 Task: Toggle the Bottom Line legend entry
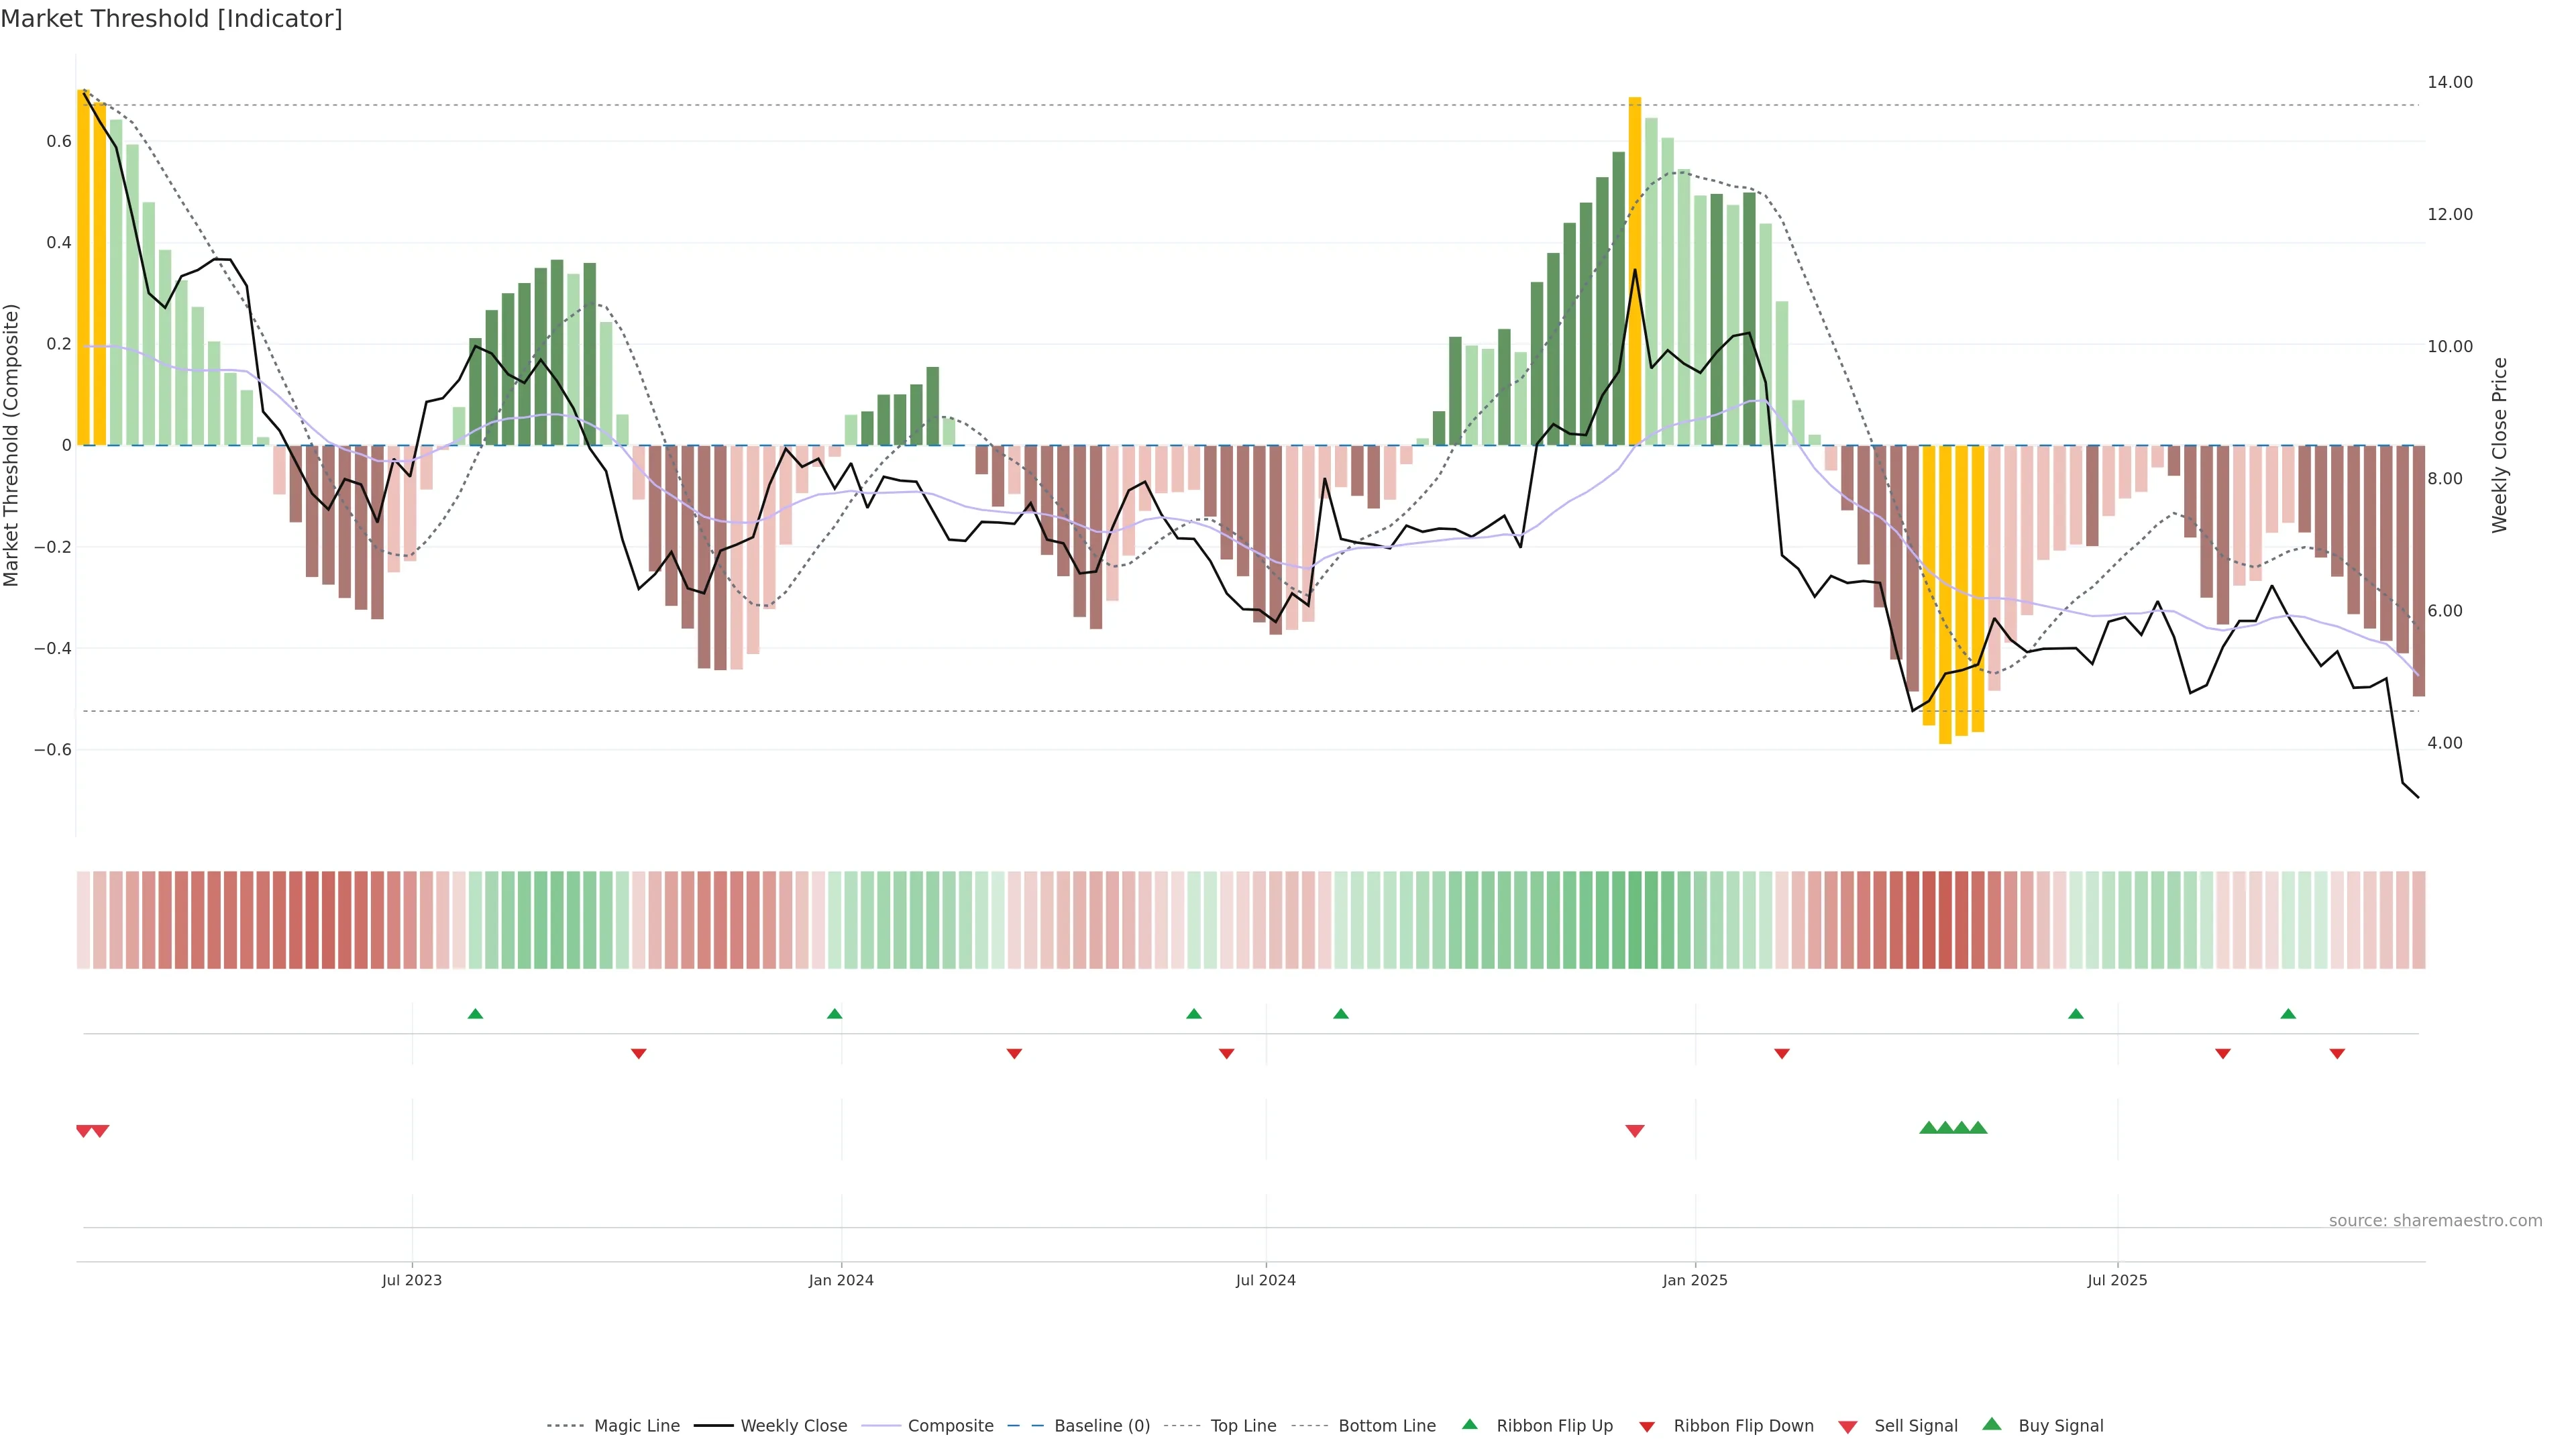pyautogui.click(x=1386, y=1426)
